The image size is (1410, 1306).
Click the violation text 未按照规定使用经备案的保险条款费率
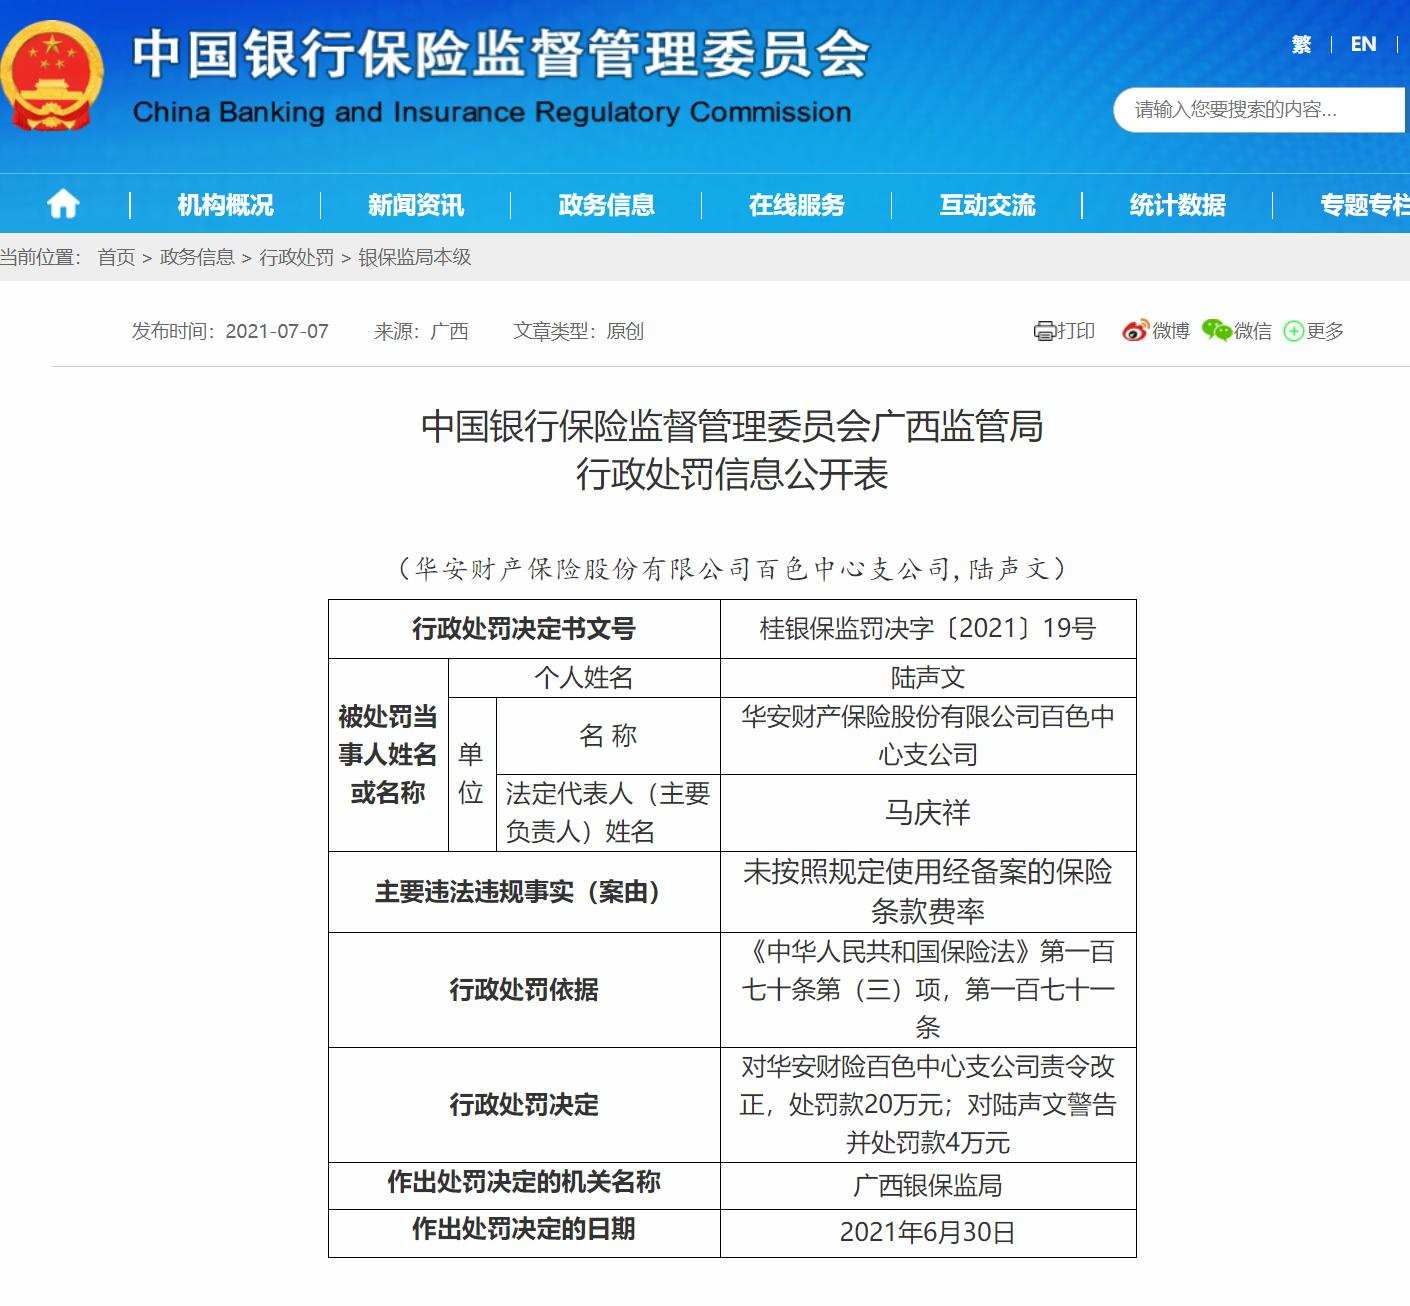point(928,892)
